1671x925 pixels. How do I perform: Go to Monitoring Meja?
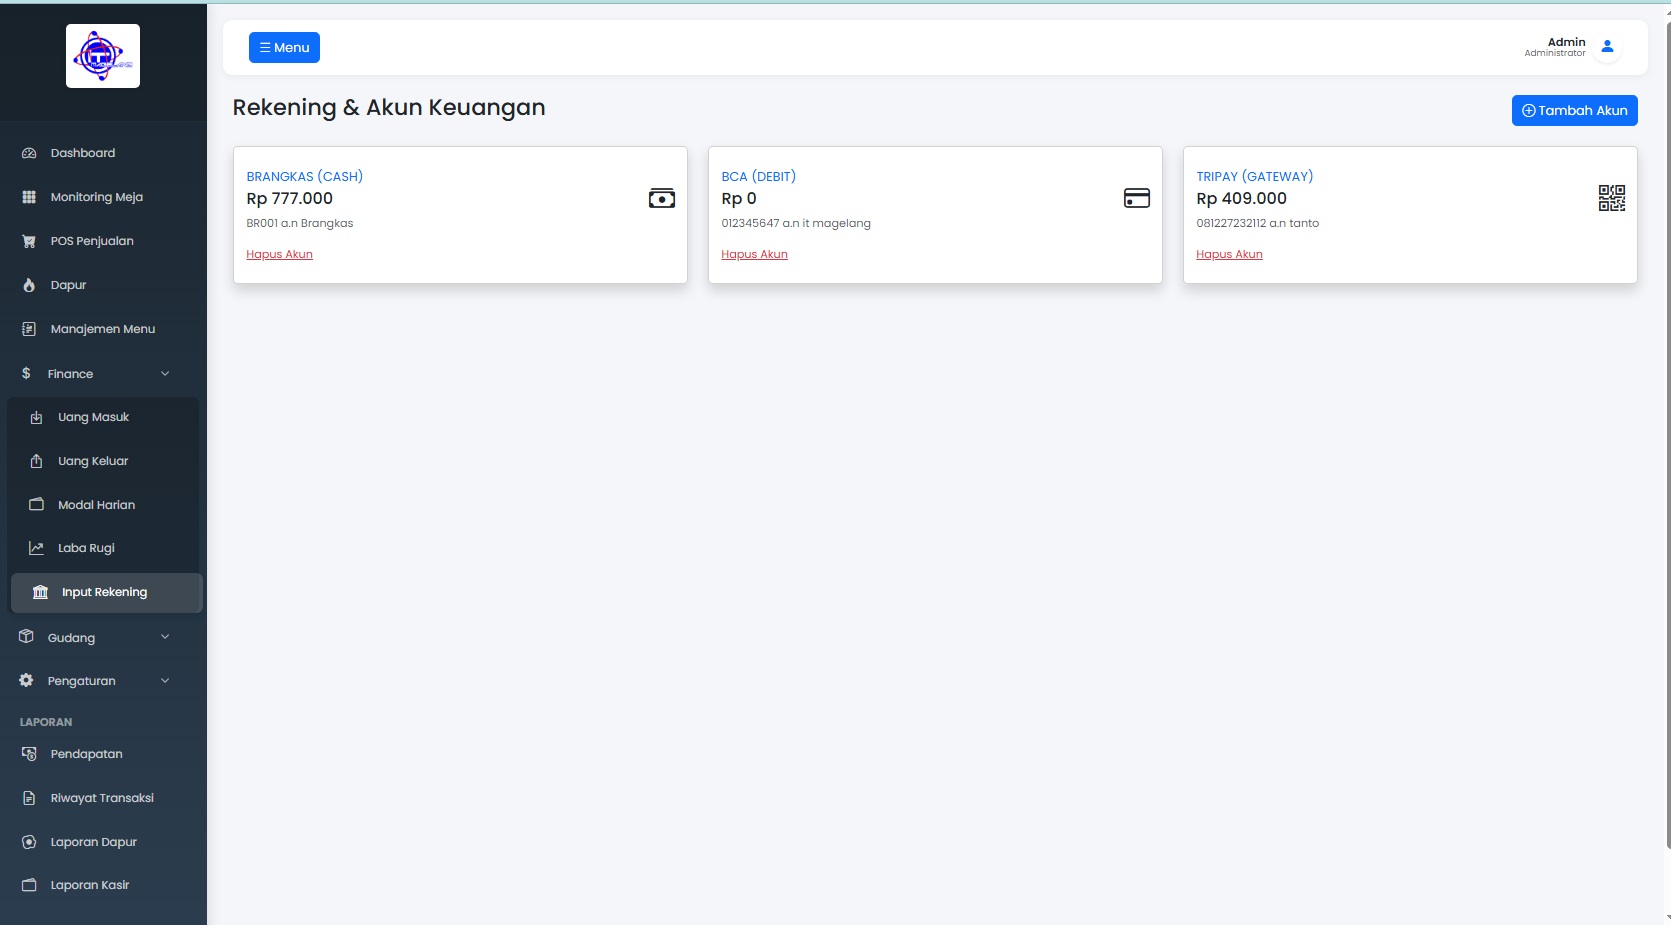[x=103, y=197]
